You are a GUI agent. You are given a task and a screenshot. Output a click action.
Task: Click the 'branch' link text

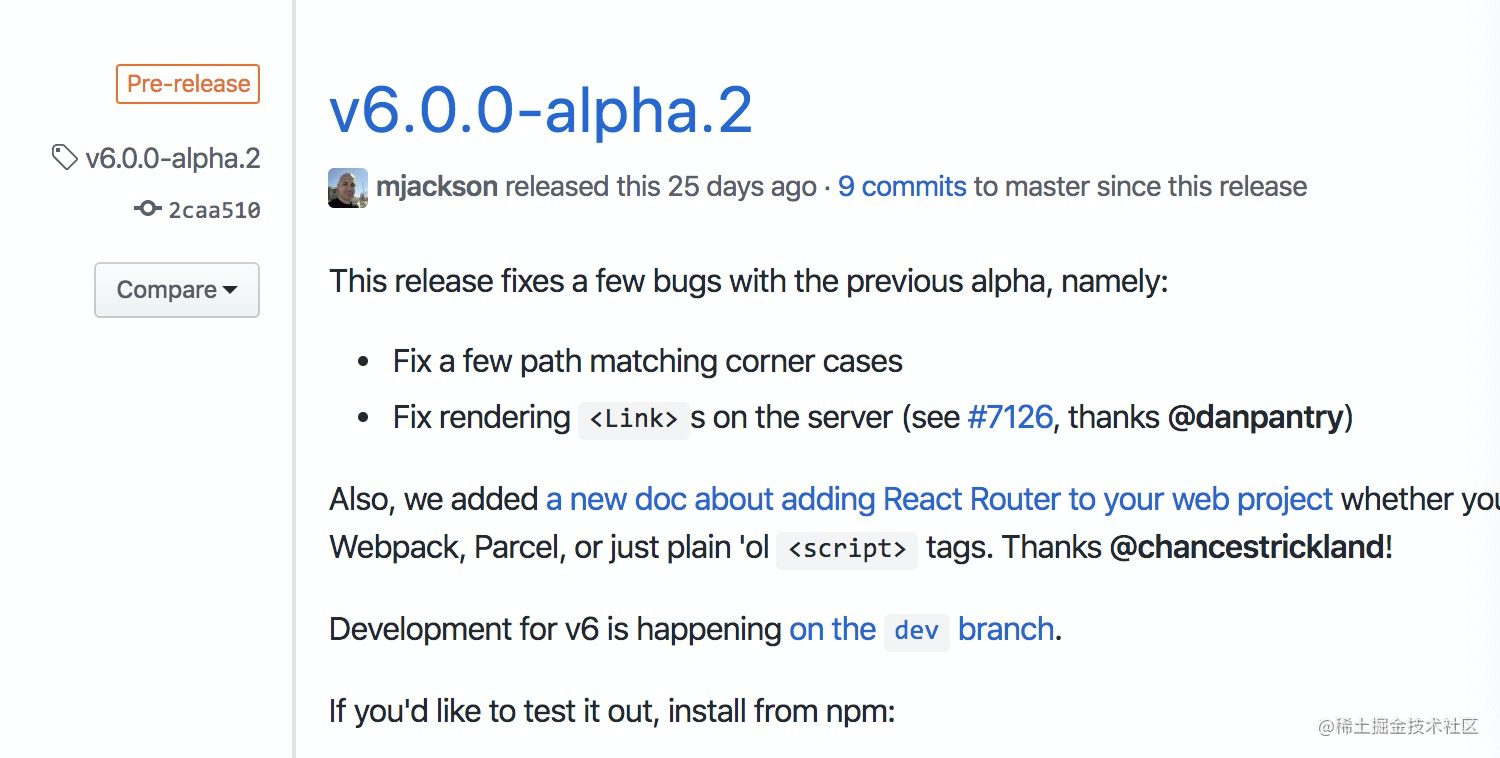[x=1006, y=629]
